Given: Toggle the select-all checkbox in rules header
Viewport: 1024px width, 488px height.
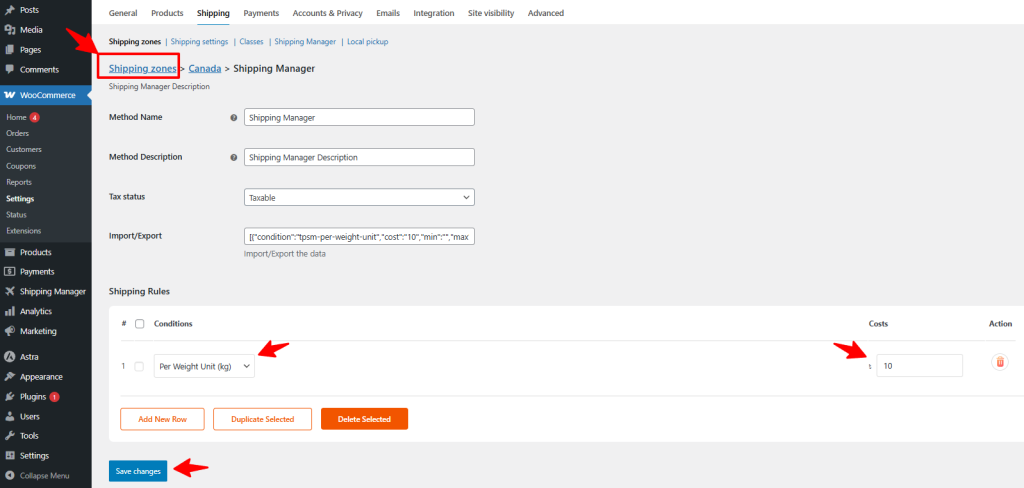Looking at the screenshot, I should point(139,323).
